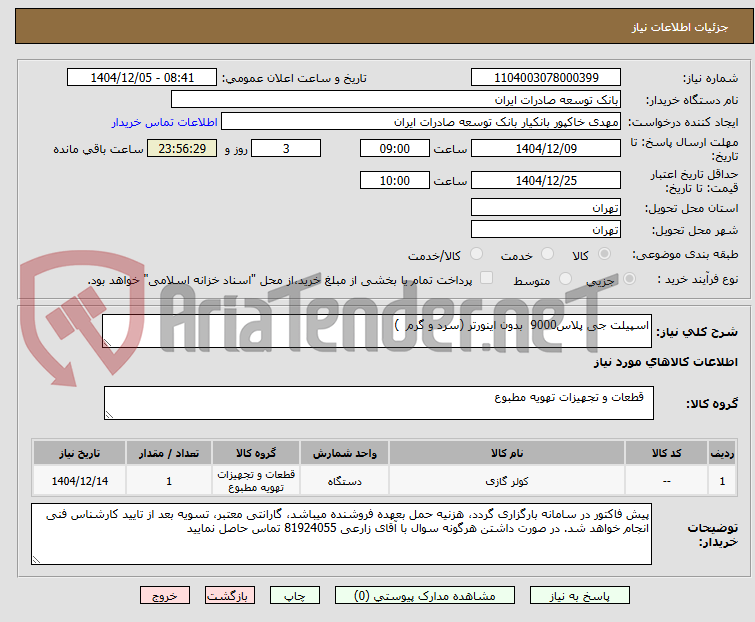Click the قطعات و تجهیزات تهویه مطبوع table cell
755x622 pixels.
(256, 480)
